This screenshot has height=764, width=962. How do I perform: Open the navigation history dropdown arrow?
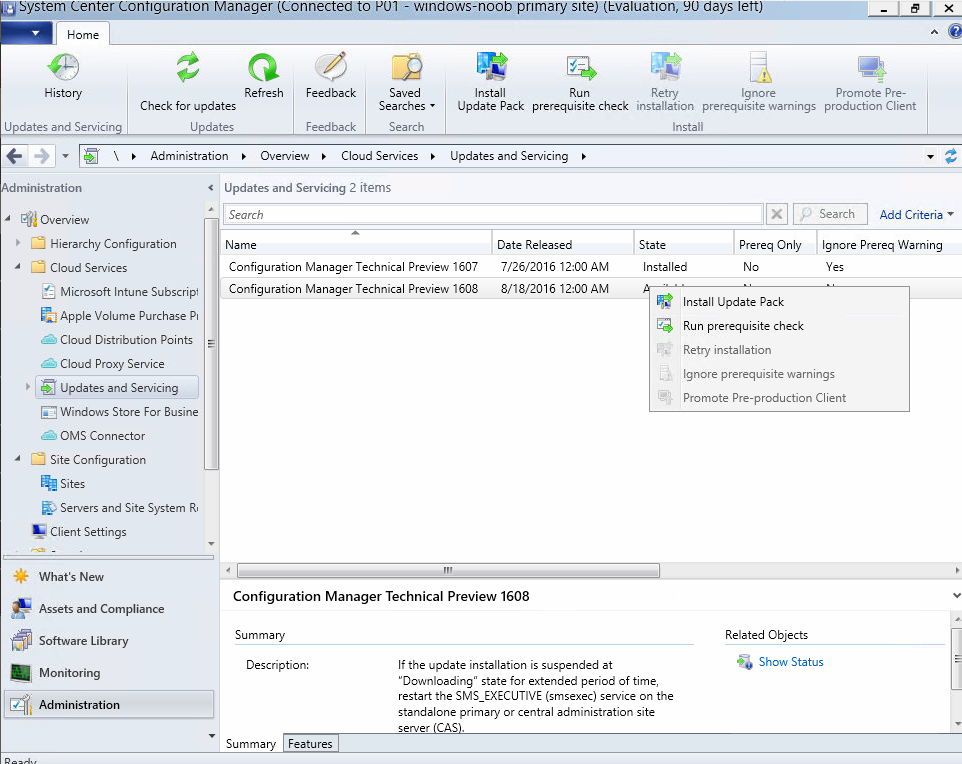(x=66, y=156)
